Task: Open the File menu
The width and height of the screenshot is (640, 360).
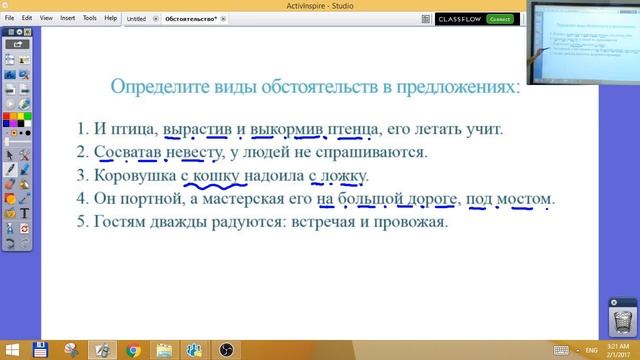Action: click(x=9, y=18)
